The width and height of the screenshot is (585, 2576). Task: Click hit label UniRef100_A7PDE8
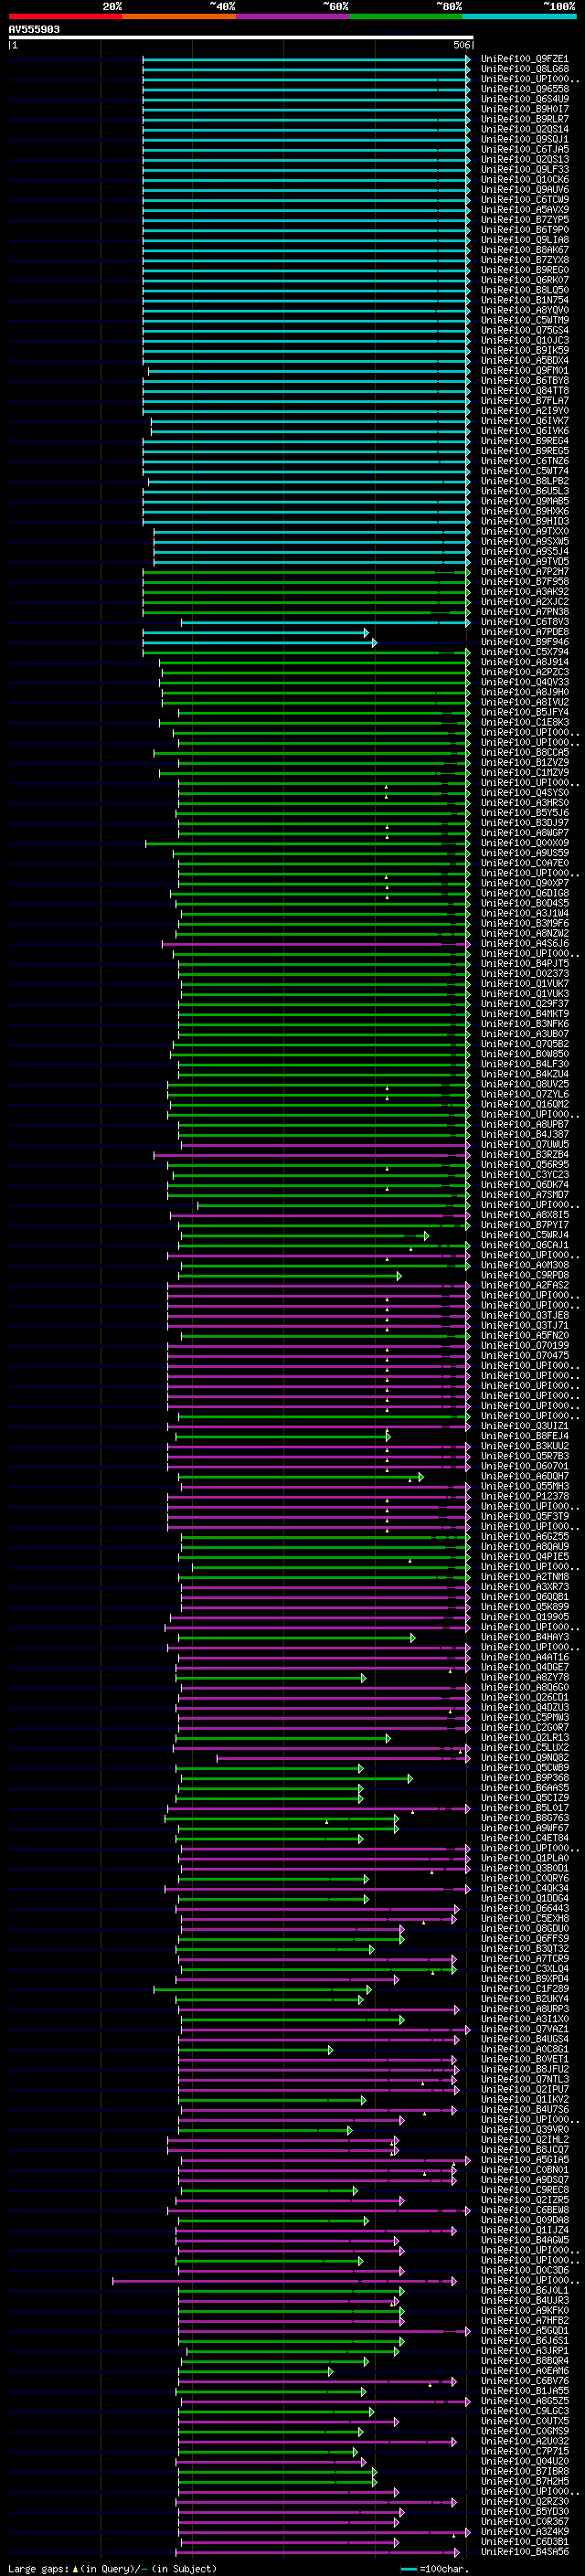(524, 632)
